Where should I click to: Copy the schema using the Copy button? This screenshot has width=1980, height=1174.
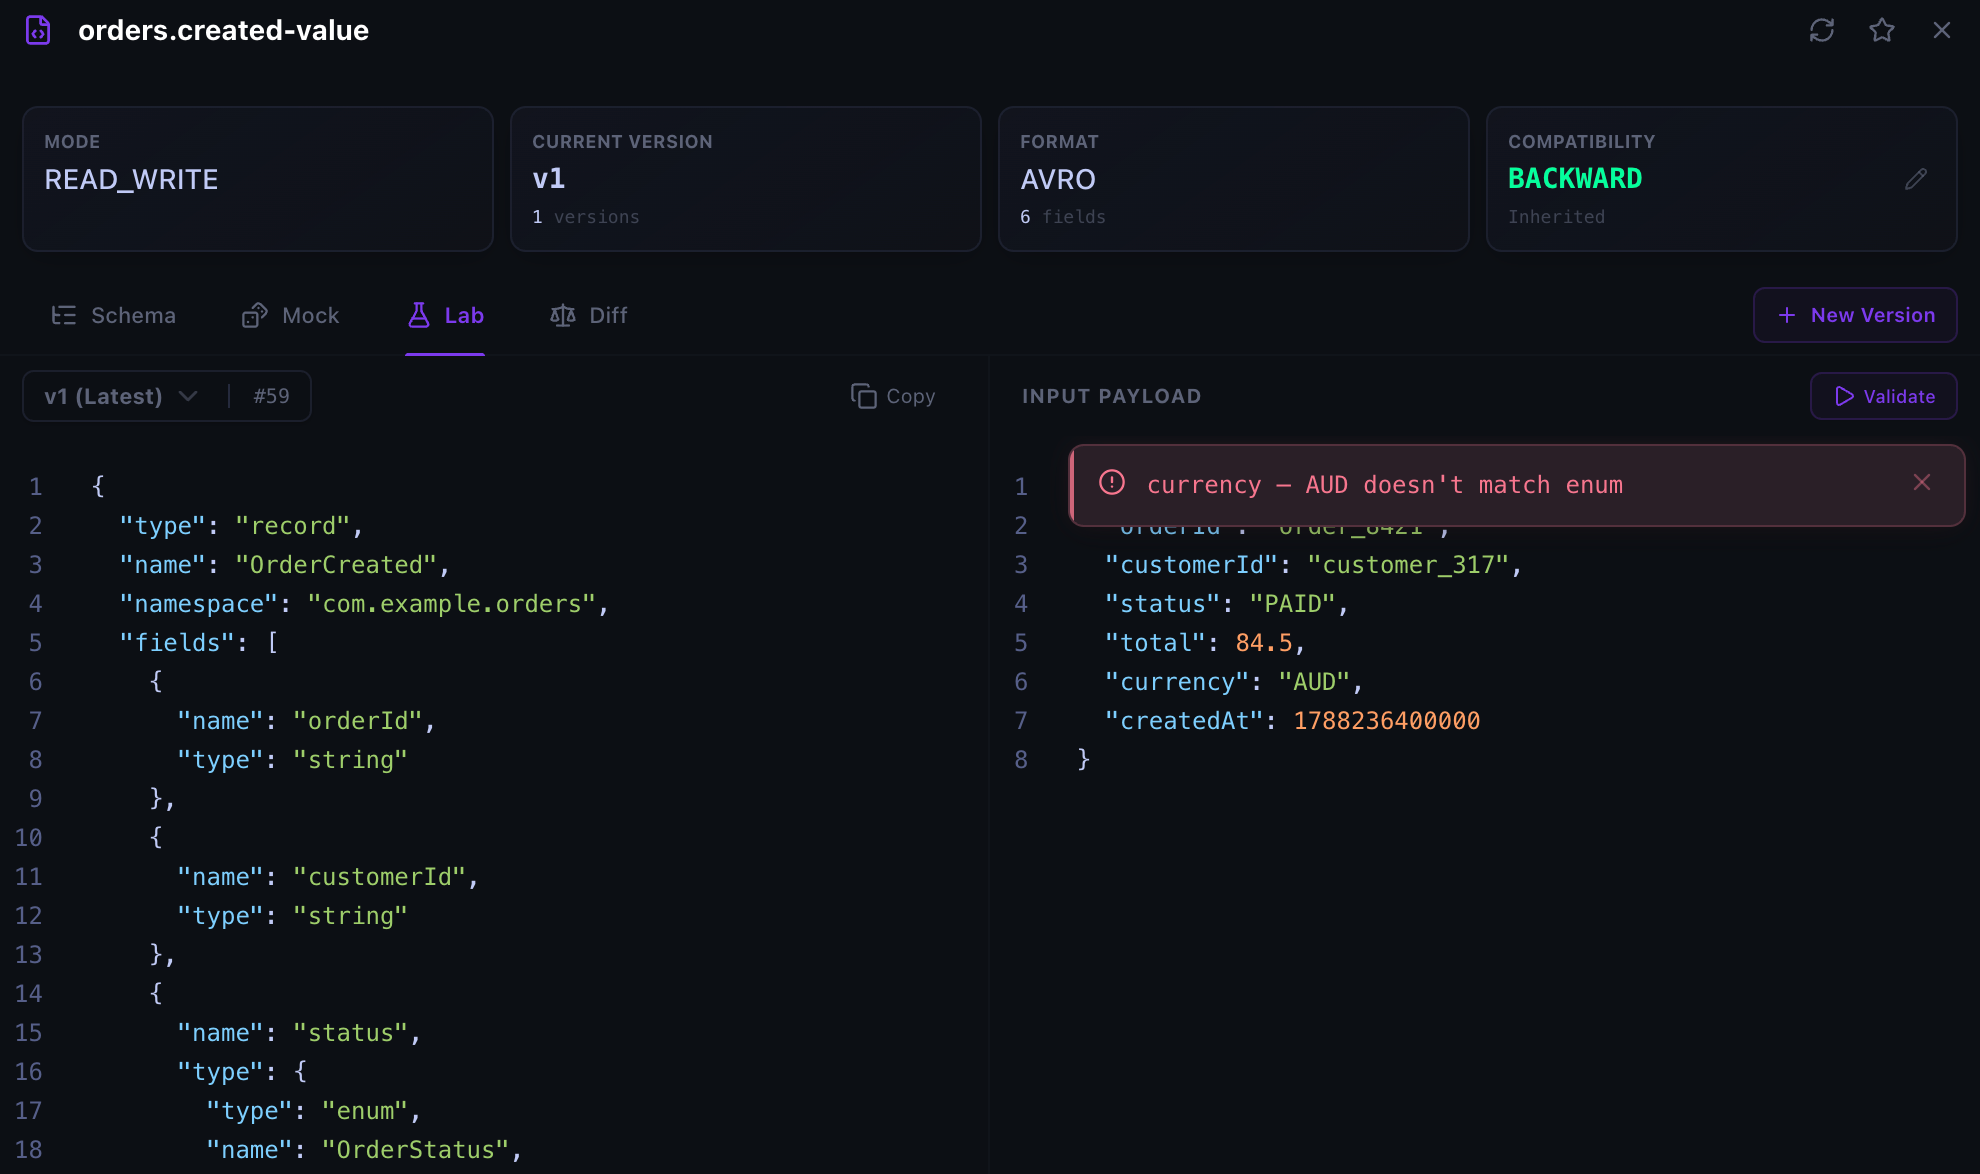click(x=893, y=396)
